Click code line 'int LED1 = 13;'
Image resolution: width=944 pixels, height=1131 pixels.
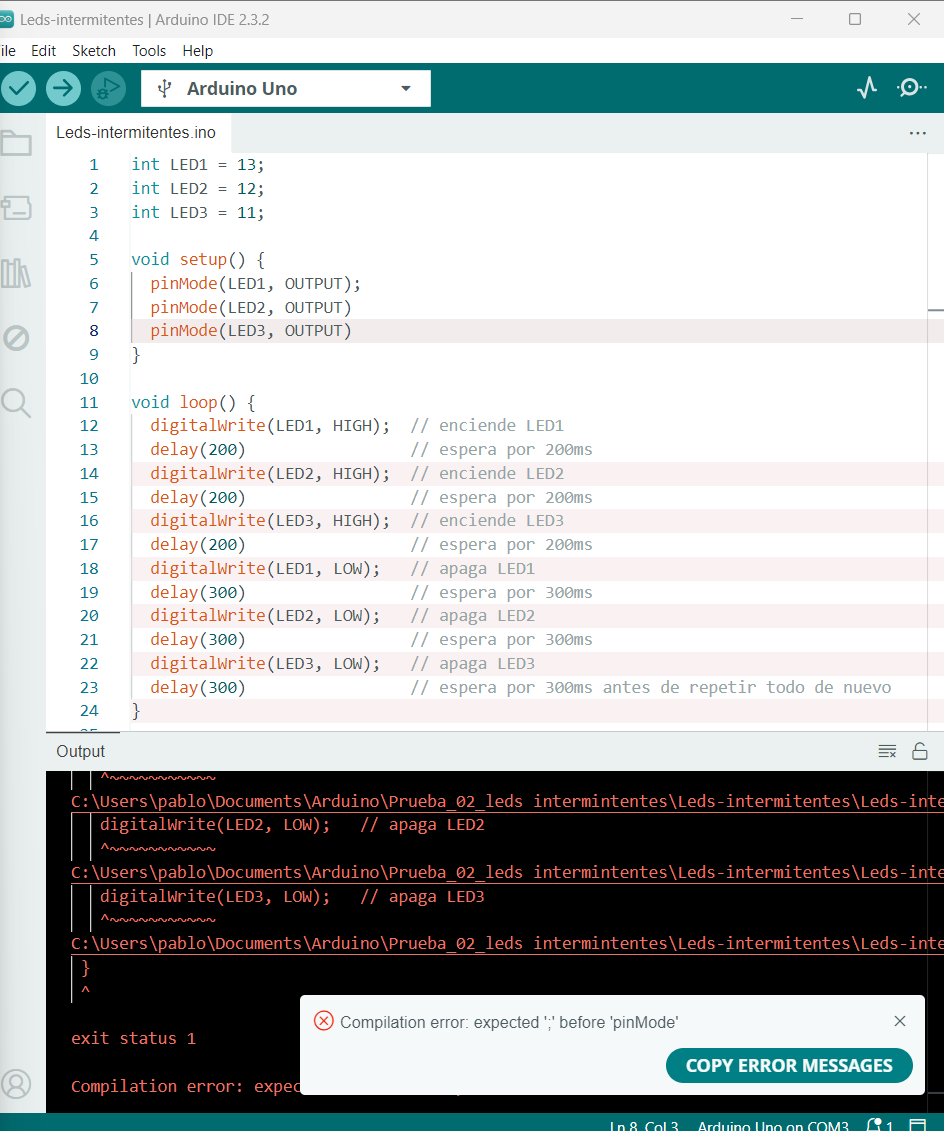[198, 164]
